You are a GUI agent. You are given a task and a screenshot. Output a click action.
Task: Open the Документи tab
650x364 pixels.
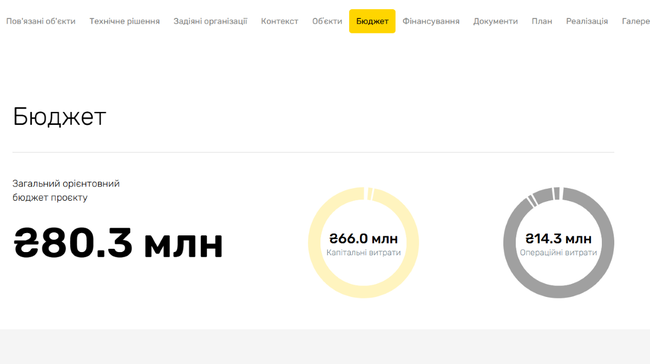(495, 21)
